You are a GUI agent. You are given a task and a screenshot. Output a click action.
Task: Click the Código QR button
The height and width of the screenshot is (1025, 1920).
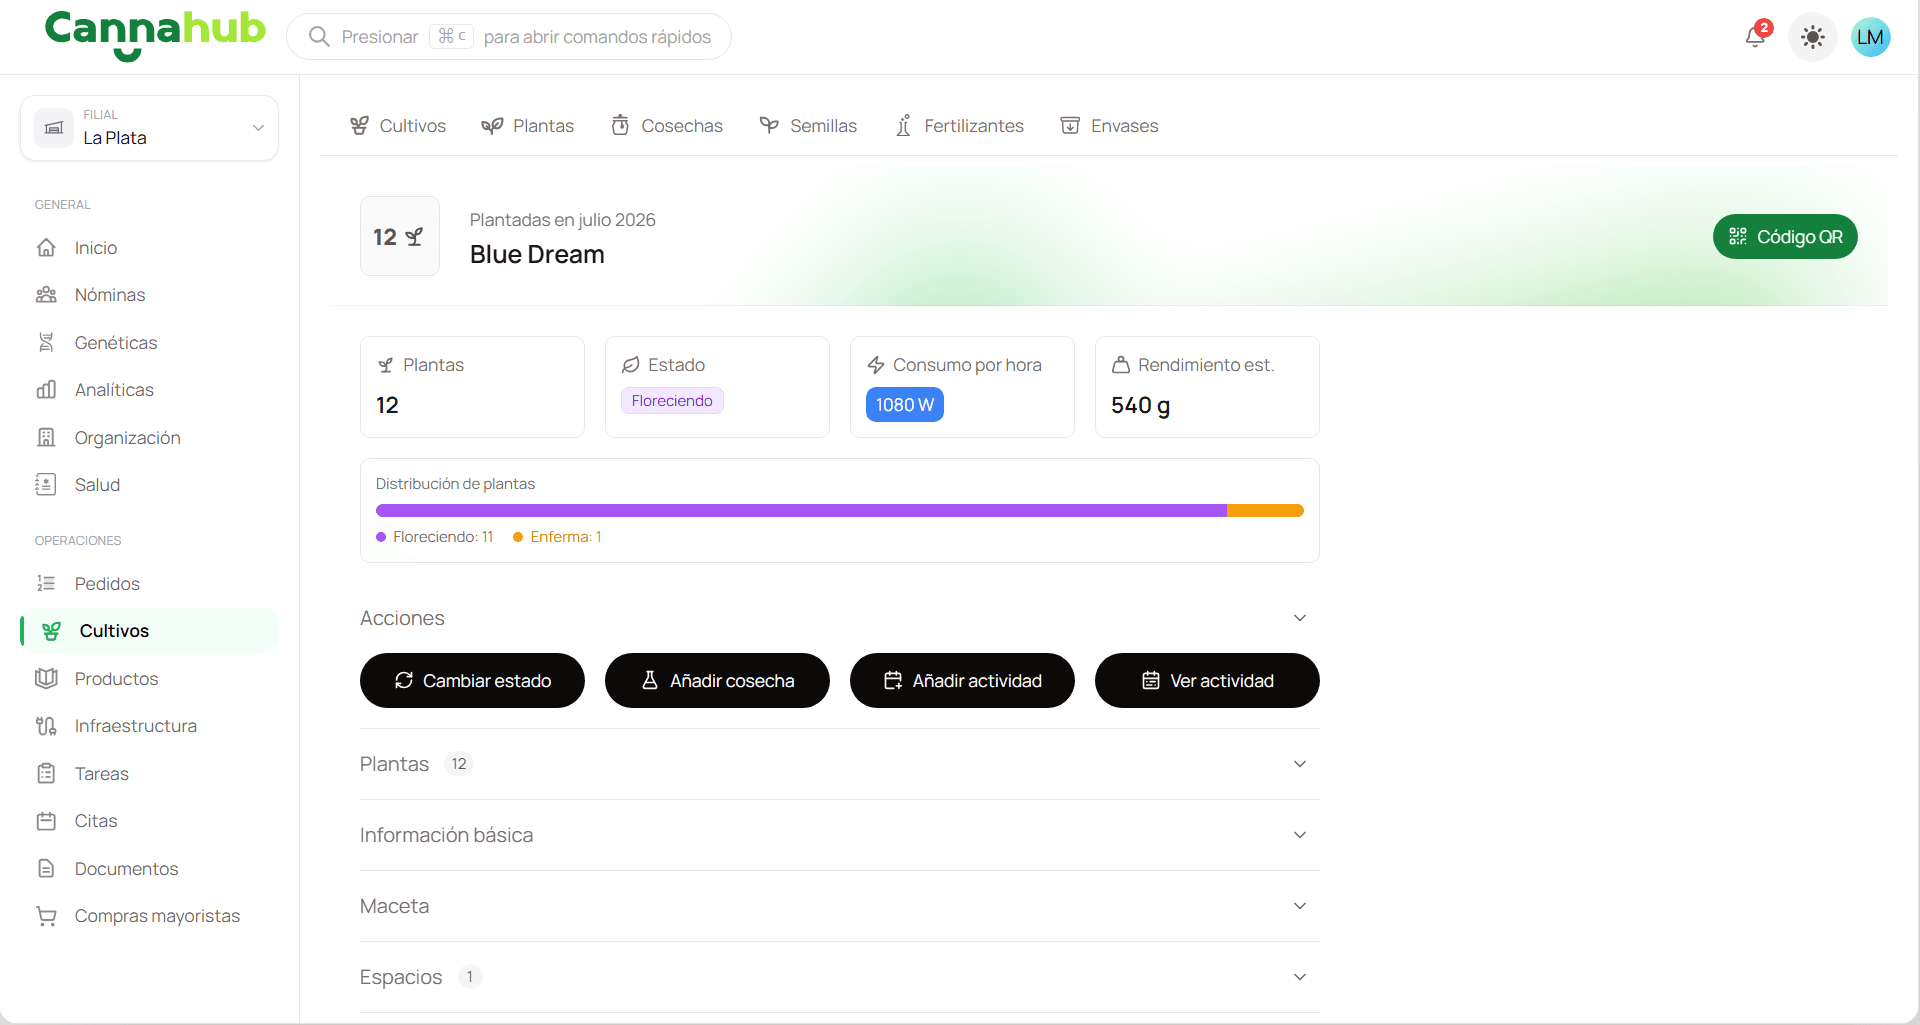click(x=1785, y=237)
